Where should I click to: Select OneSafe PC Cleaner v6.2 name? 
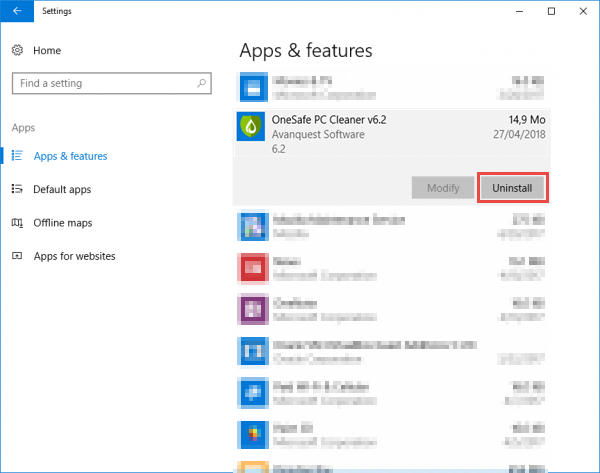coord(329,120)
